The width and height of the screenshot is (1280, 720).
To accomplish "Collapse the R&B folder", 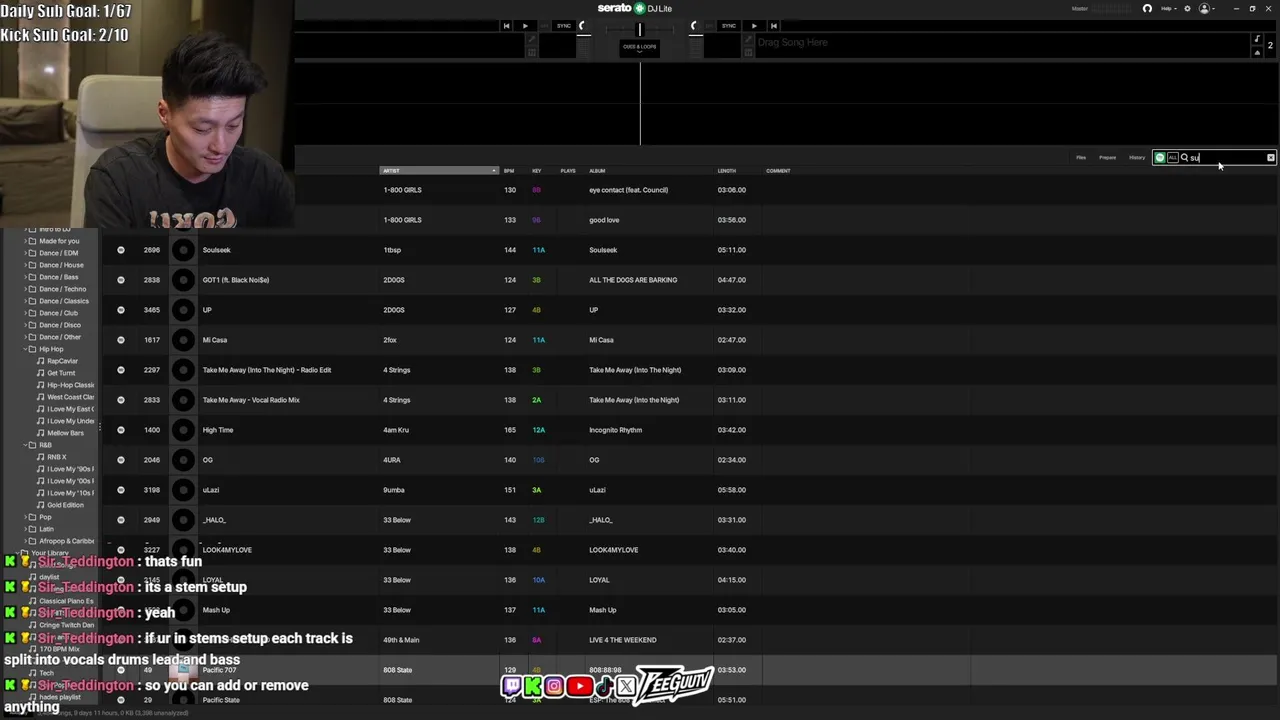I will pyautogui.click(x=25, y=445).
